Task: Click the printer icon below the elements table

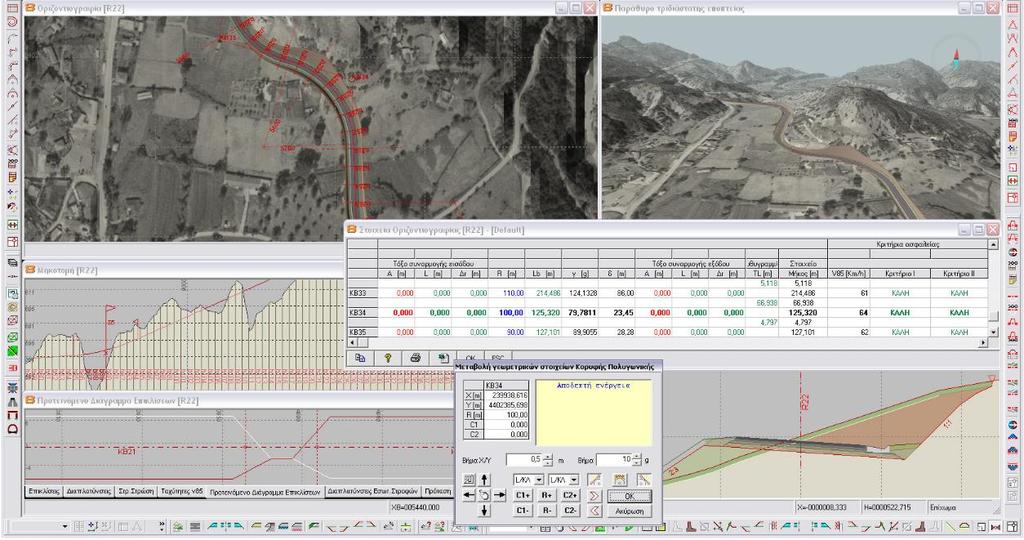Action: point(415,358)
